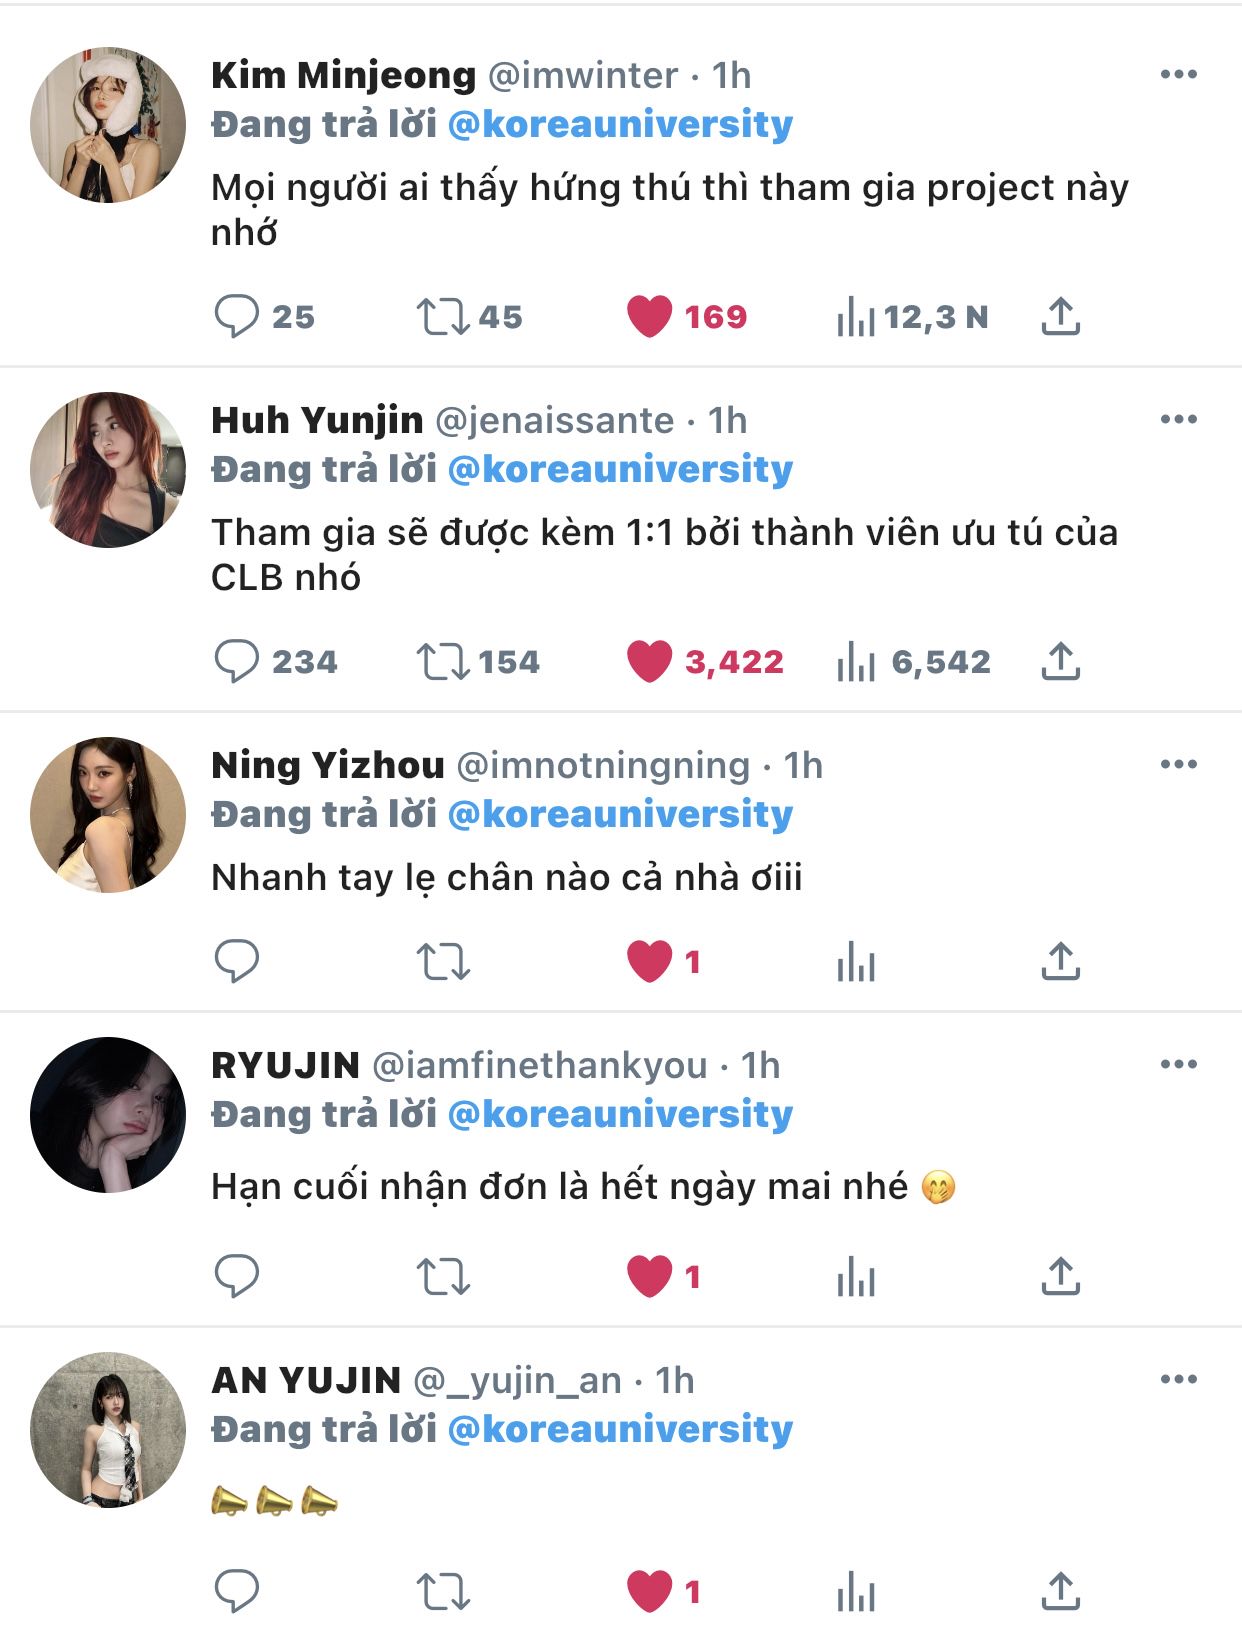
Task: Open more menu for Huh Yunjin's tweet
Action: click(1179, 419)
